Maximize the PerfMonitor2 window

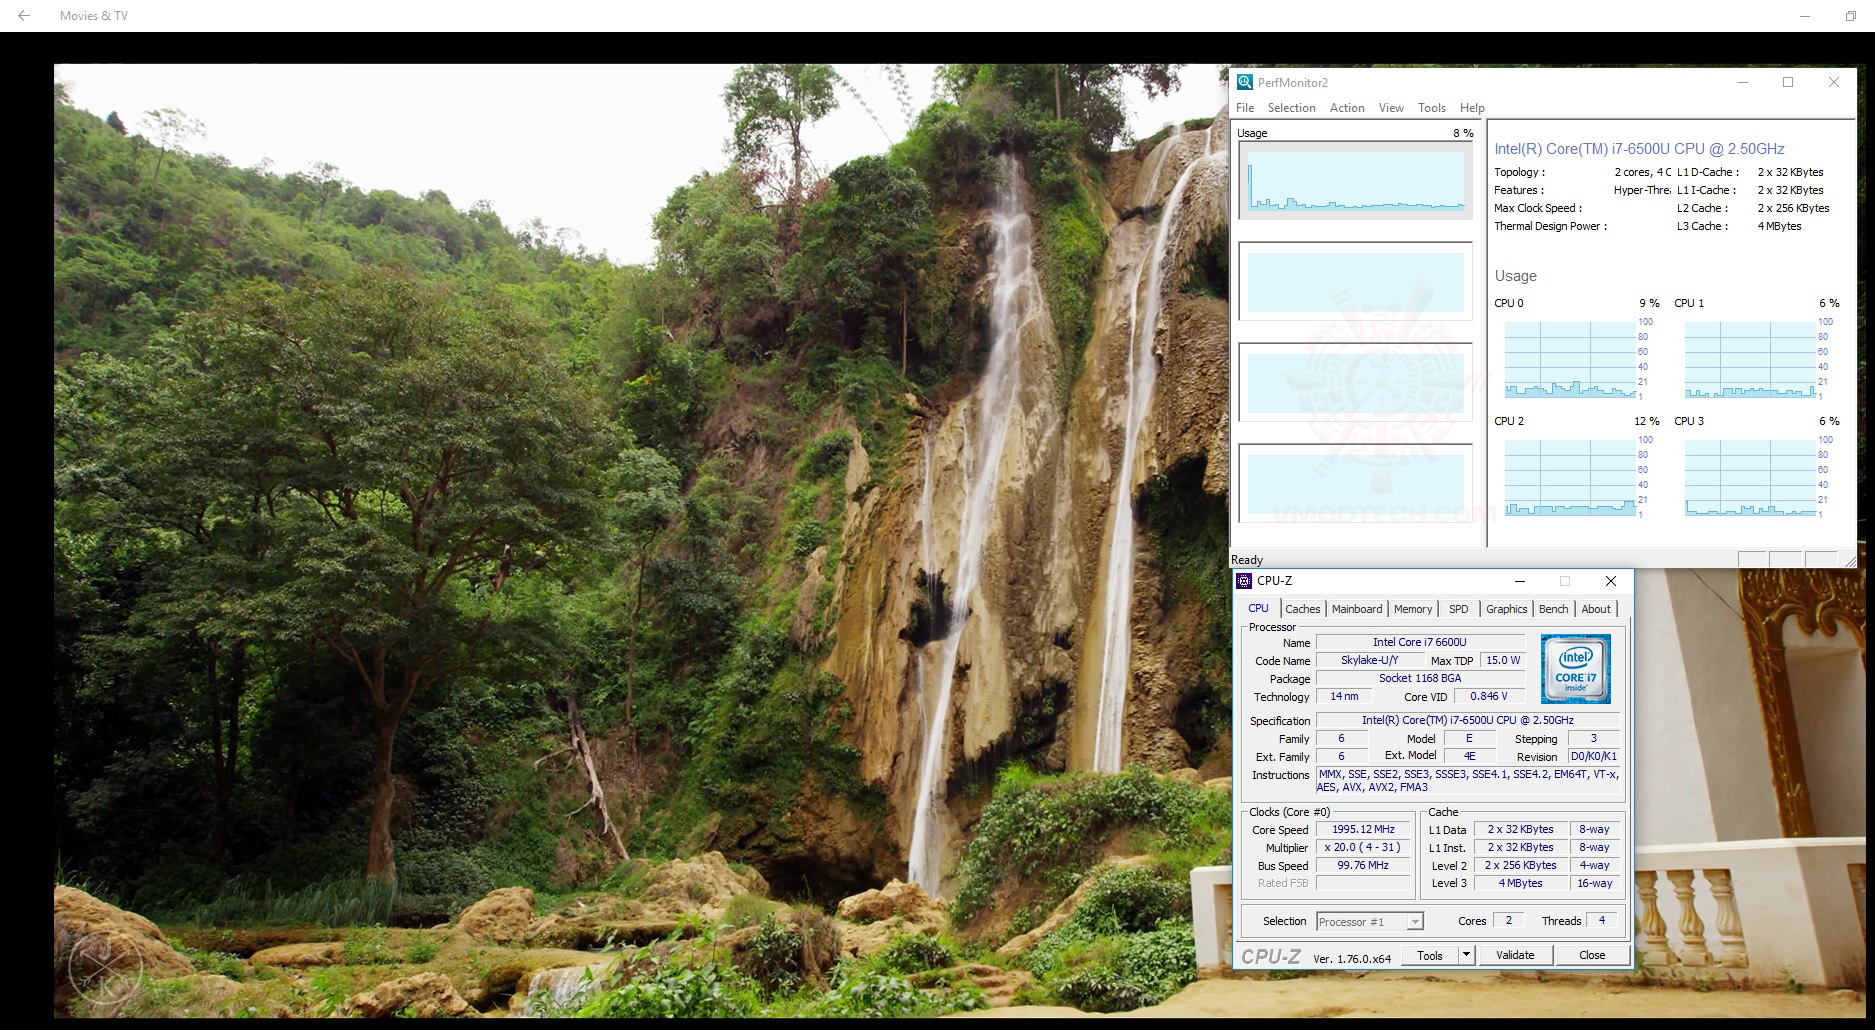(1788, 82)
